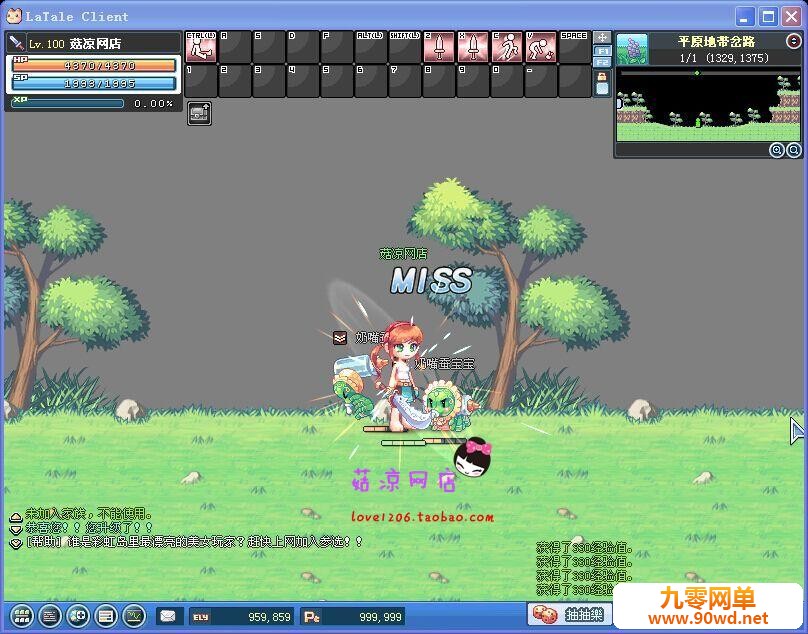Click the SP bar showing 1993/1995
Viewport: 808px width, 634px height.
pos(94,84)
